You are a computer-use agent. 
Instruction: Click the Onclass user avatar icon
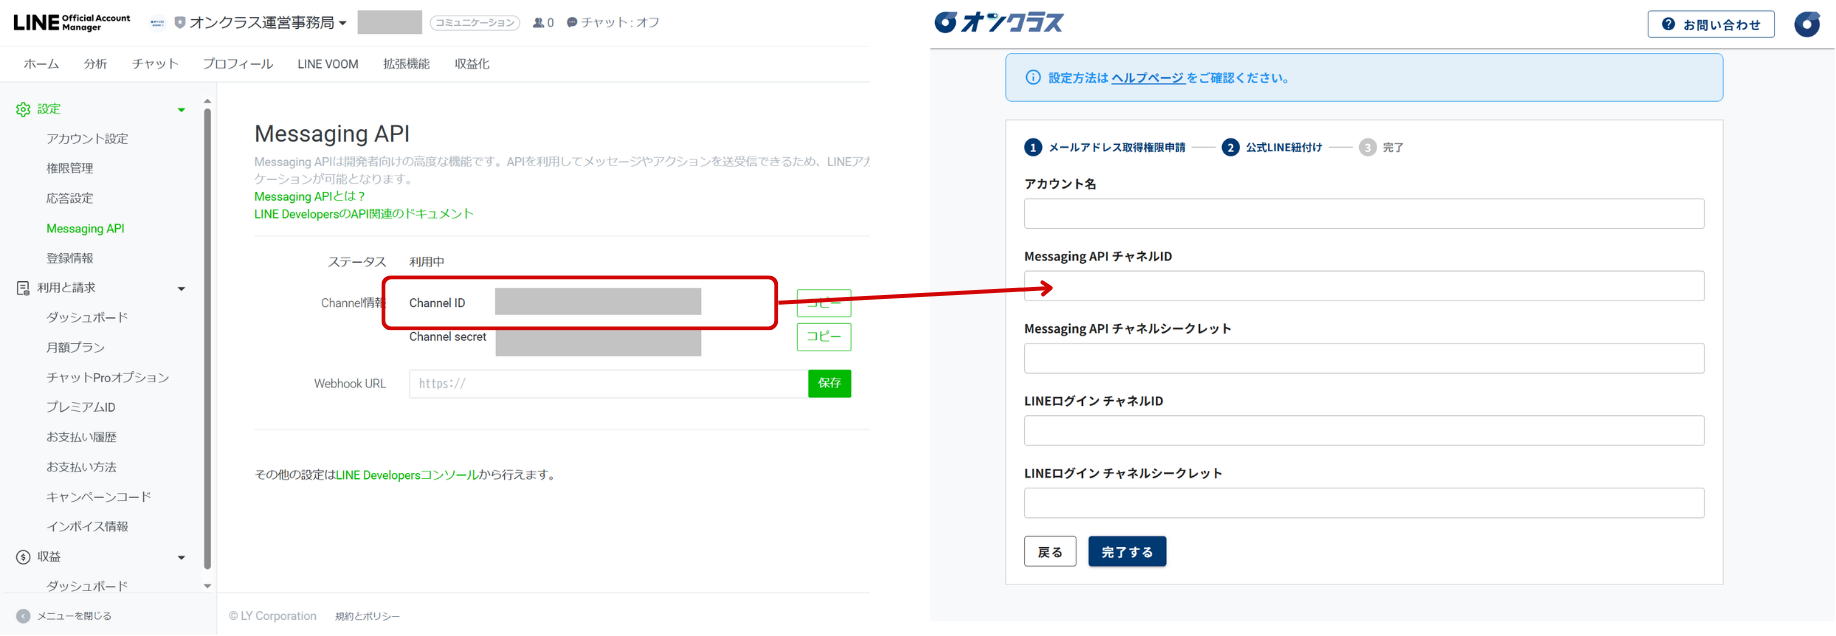[1807, 24]
